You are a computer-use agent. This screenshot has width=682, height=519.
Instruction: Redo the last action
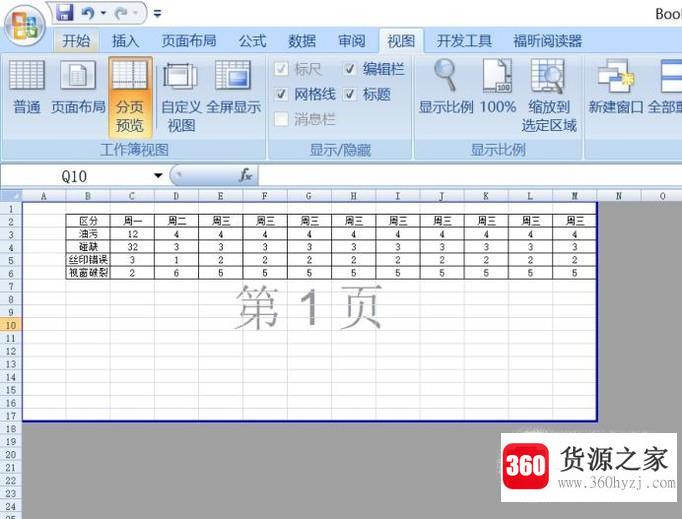(x=121, y=13)
